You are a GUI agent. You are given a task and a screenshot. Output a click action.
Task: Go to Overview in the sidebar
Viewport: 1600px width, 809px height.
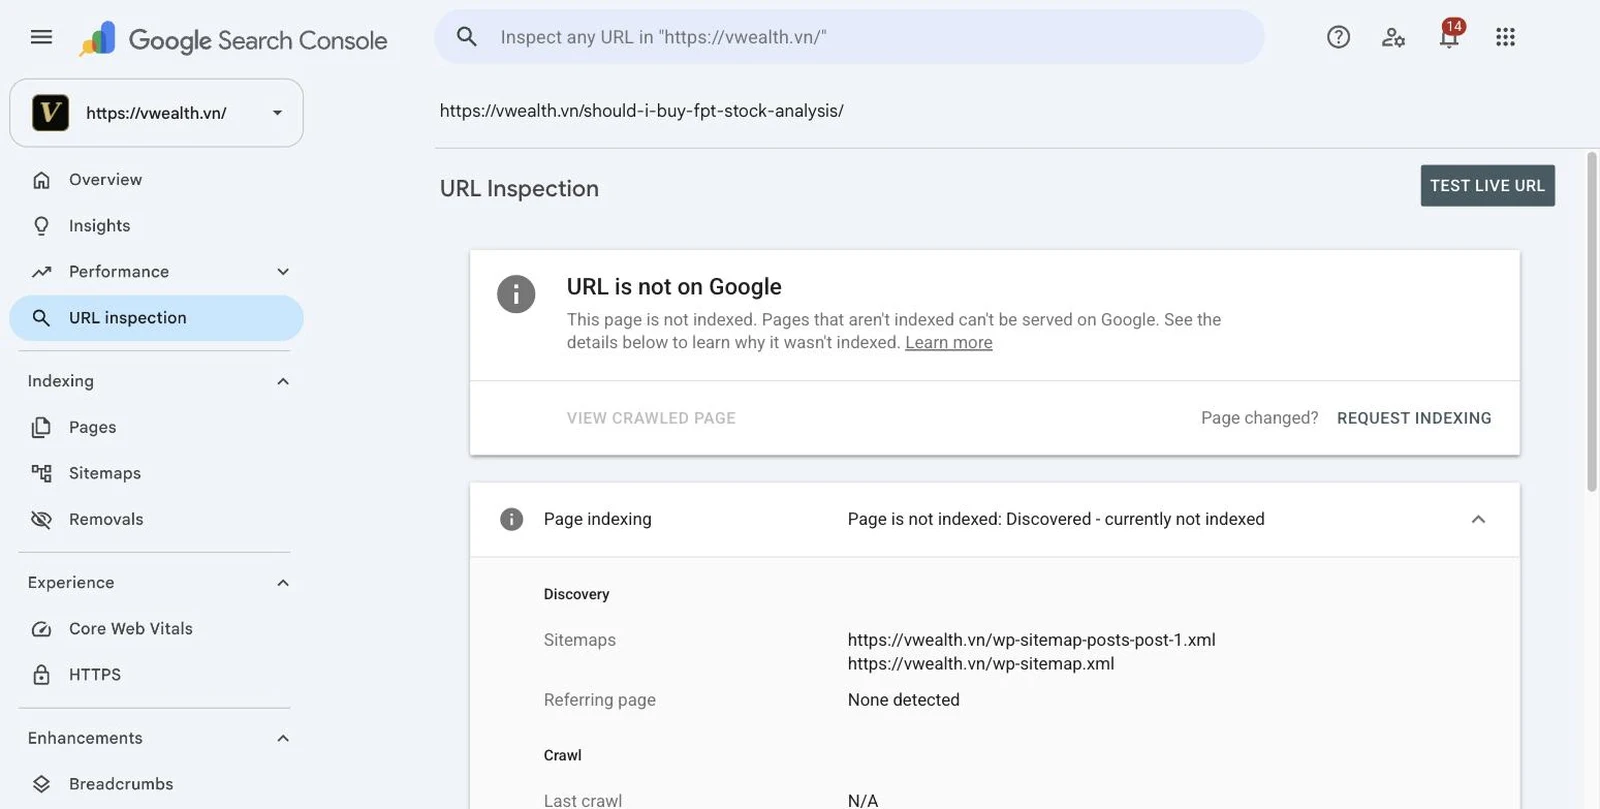pyautogui.click(x=156, y=180)
